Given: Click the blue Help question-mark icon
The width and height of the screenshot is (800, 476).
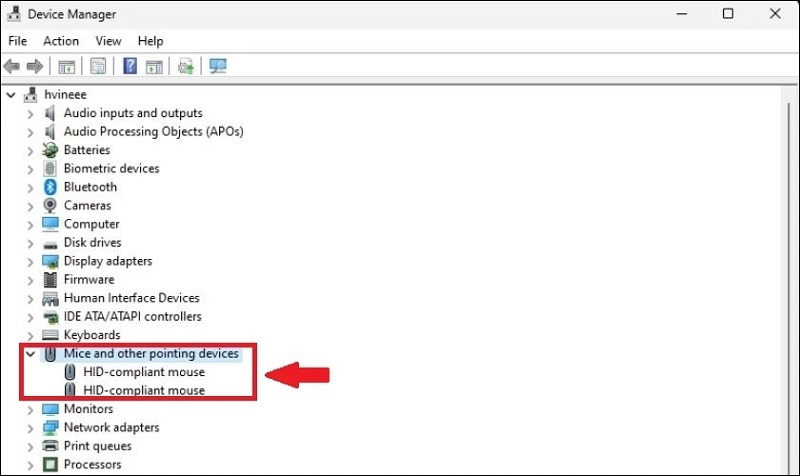Looking at the screenshot, I should 130,66.
